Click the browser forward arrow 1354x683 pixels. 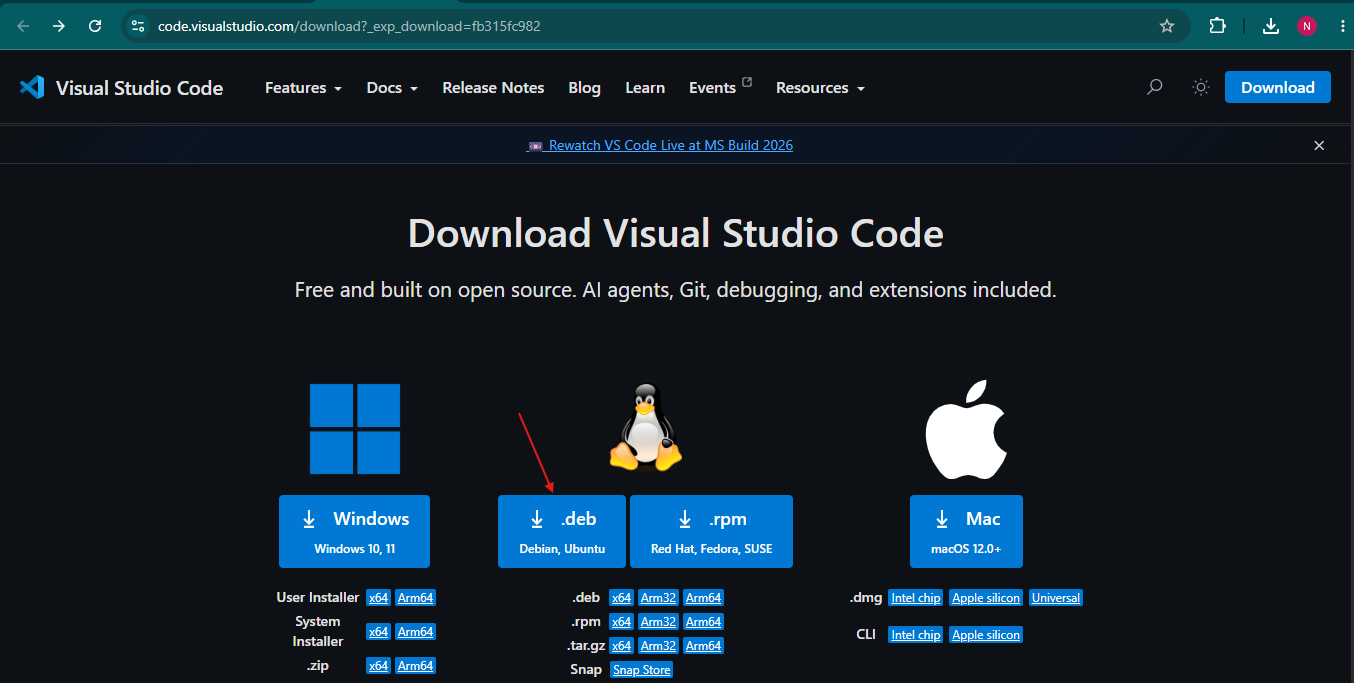(59, 26)
